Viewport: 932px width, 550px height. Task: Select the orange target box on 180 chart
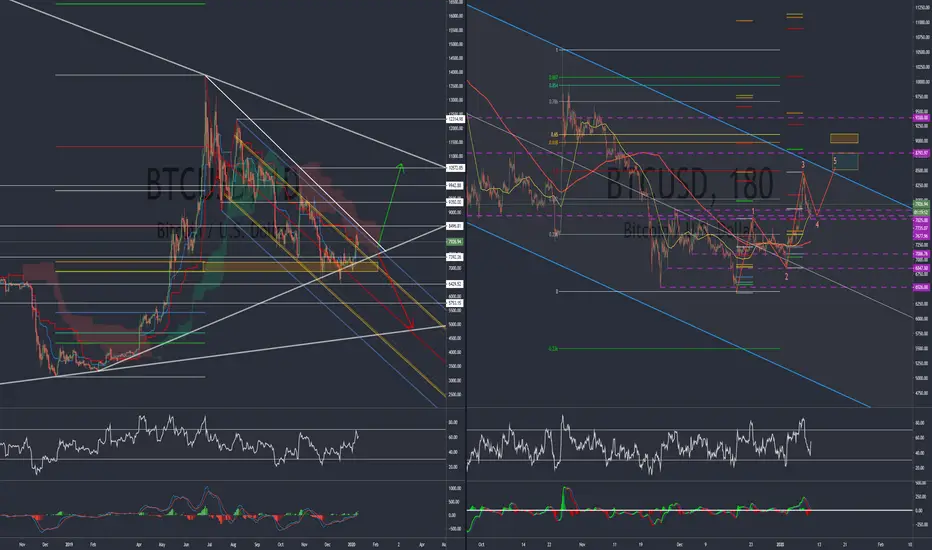coord(844,139)
